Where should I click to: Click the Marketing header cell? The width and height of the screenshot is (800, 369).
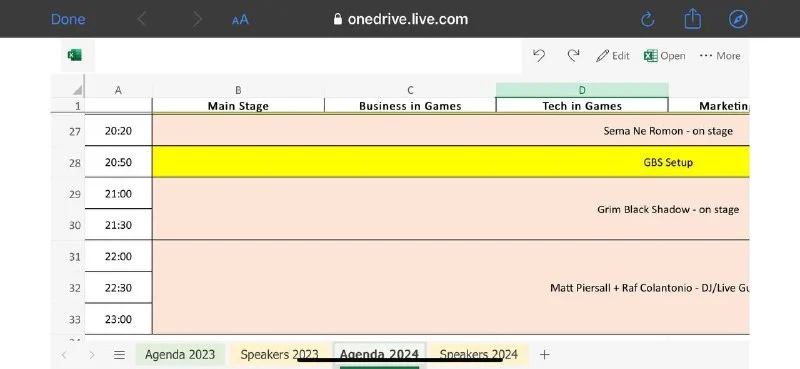click(x=709, y=106)
